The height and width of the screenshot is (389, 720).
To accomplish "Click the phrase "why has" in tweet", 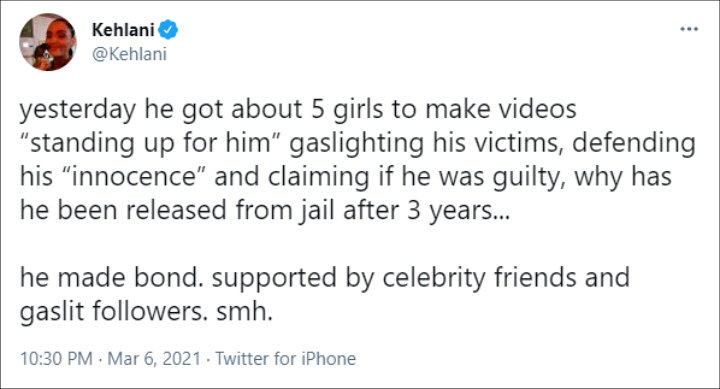I will (x=623, y=177).
